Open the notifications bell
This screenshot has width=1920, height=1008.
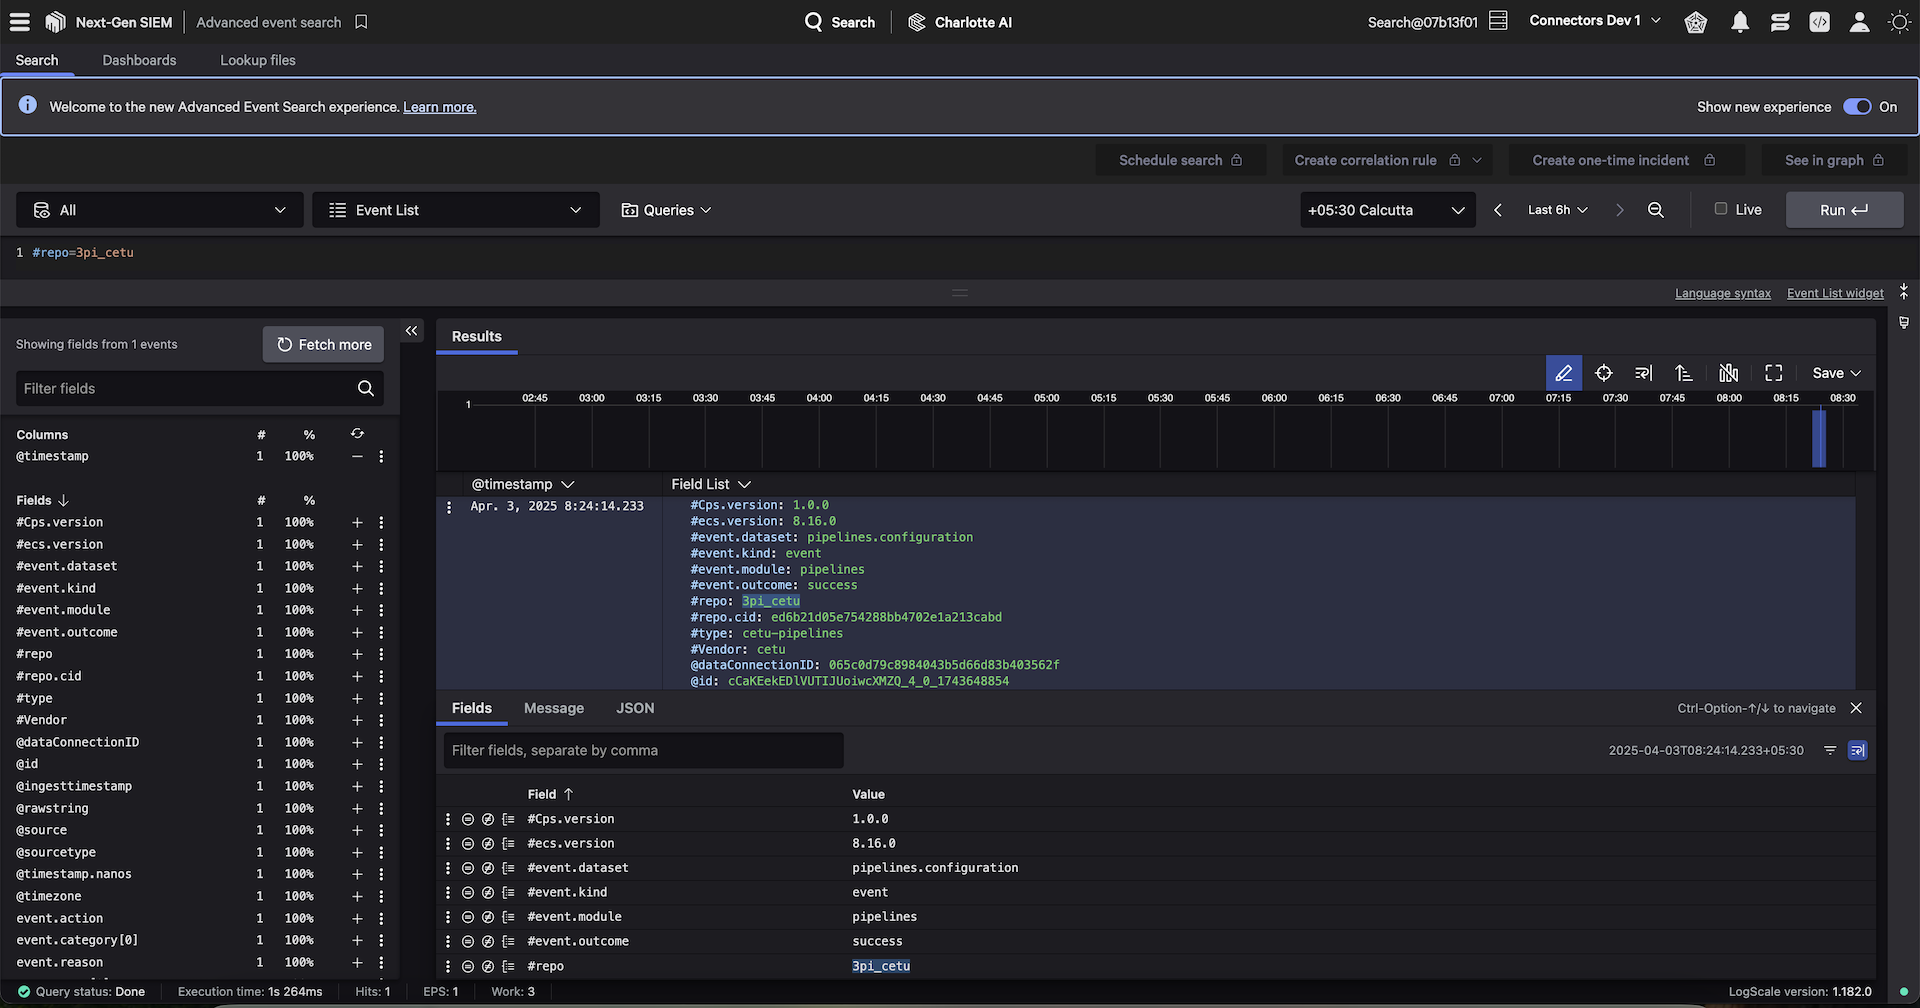[x=1740, y=22]
